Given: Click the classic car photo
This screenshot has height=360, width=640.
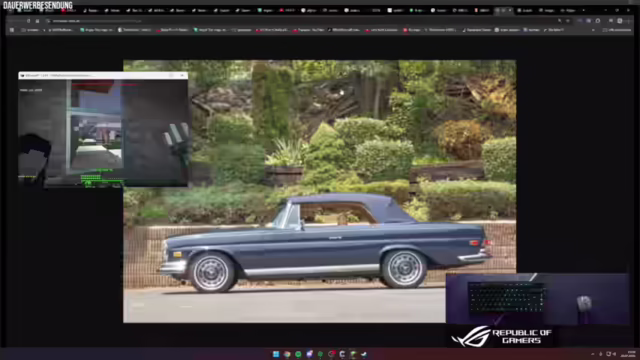Looking at the screenshot, I should 320,191.
